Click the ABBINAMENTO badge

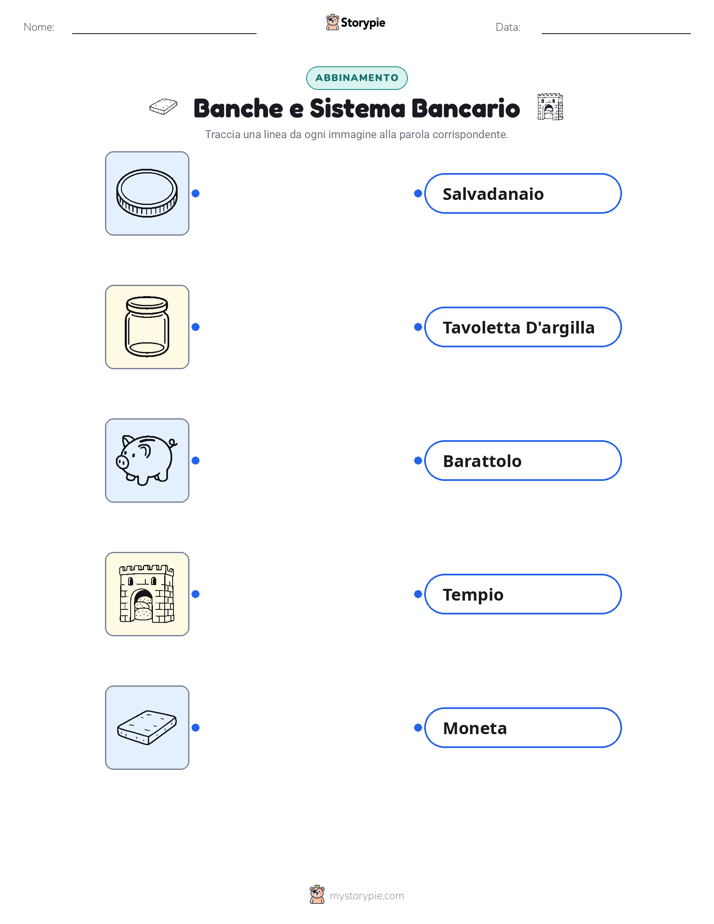pyautogui.click(x=357, y=78)
